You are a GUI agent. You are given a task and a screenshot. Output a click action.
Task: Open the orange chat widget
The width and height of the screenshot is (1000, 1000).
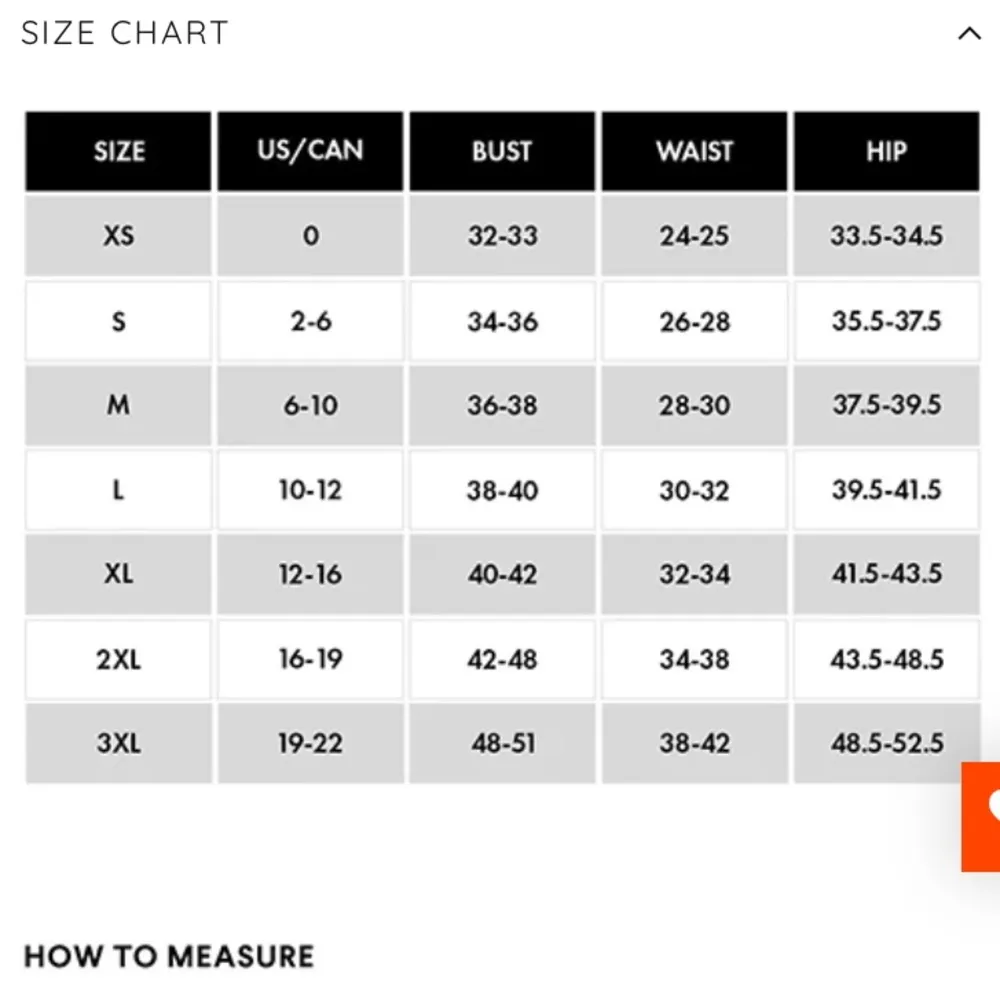pos(982,816)
